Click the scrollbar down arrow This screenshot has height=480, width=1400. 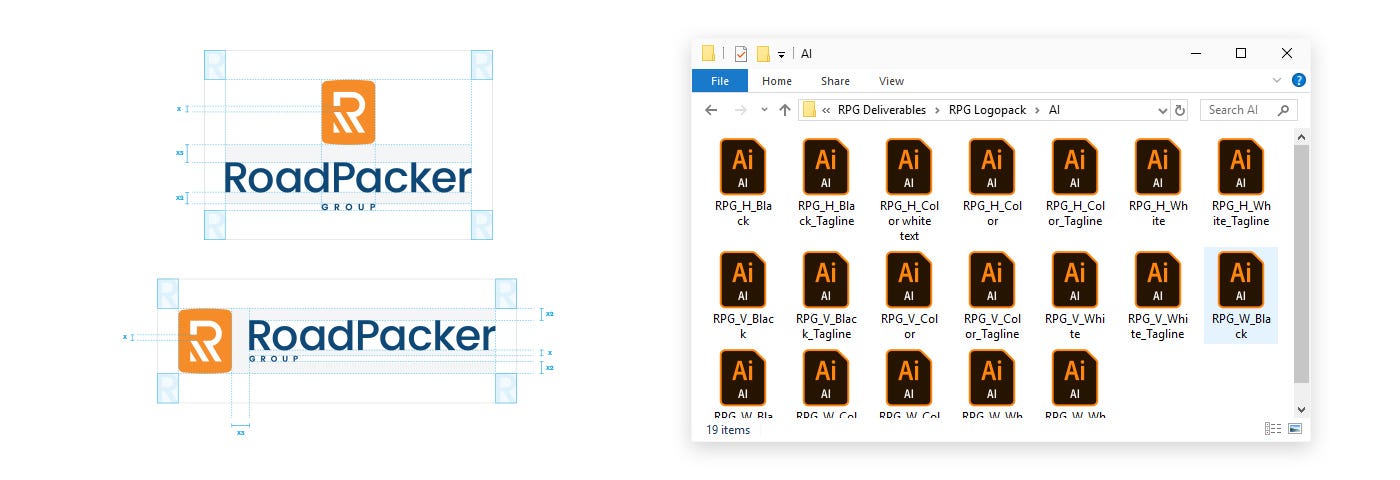tap(1301, 409)
